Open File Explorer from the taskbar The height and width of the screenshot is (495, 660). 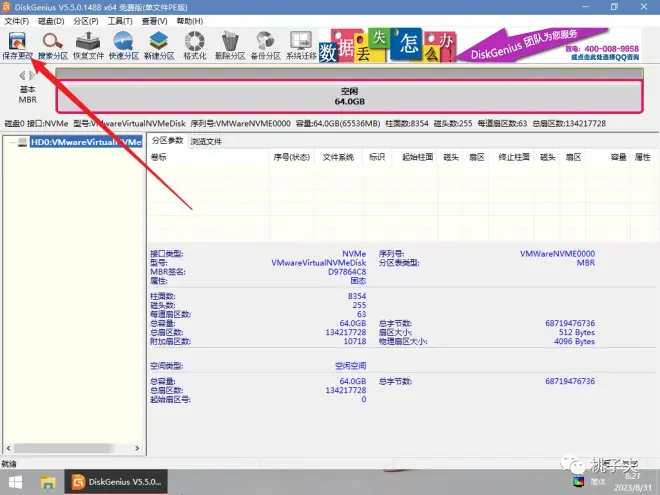click(x=48, y=482)
